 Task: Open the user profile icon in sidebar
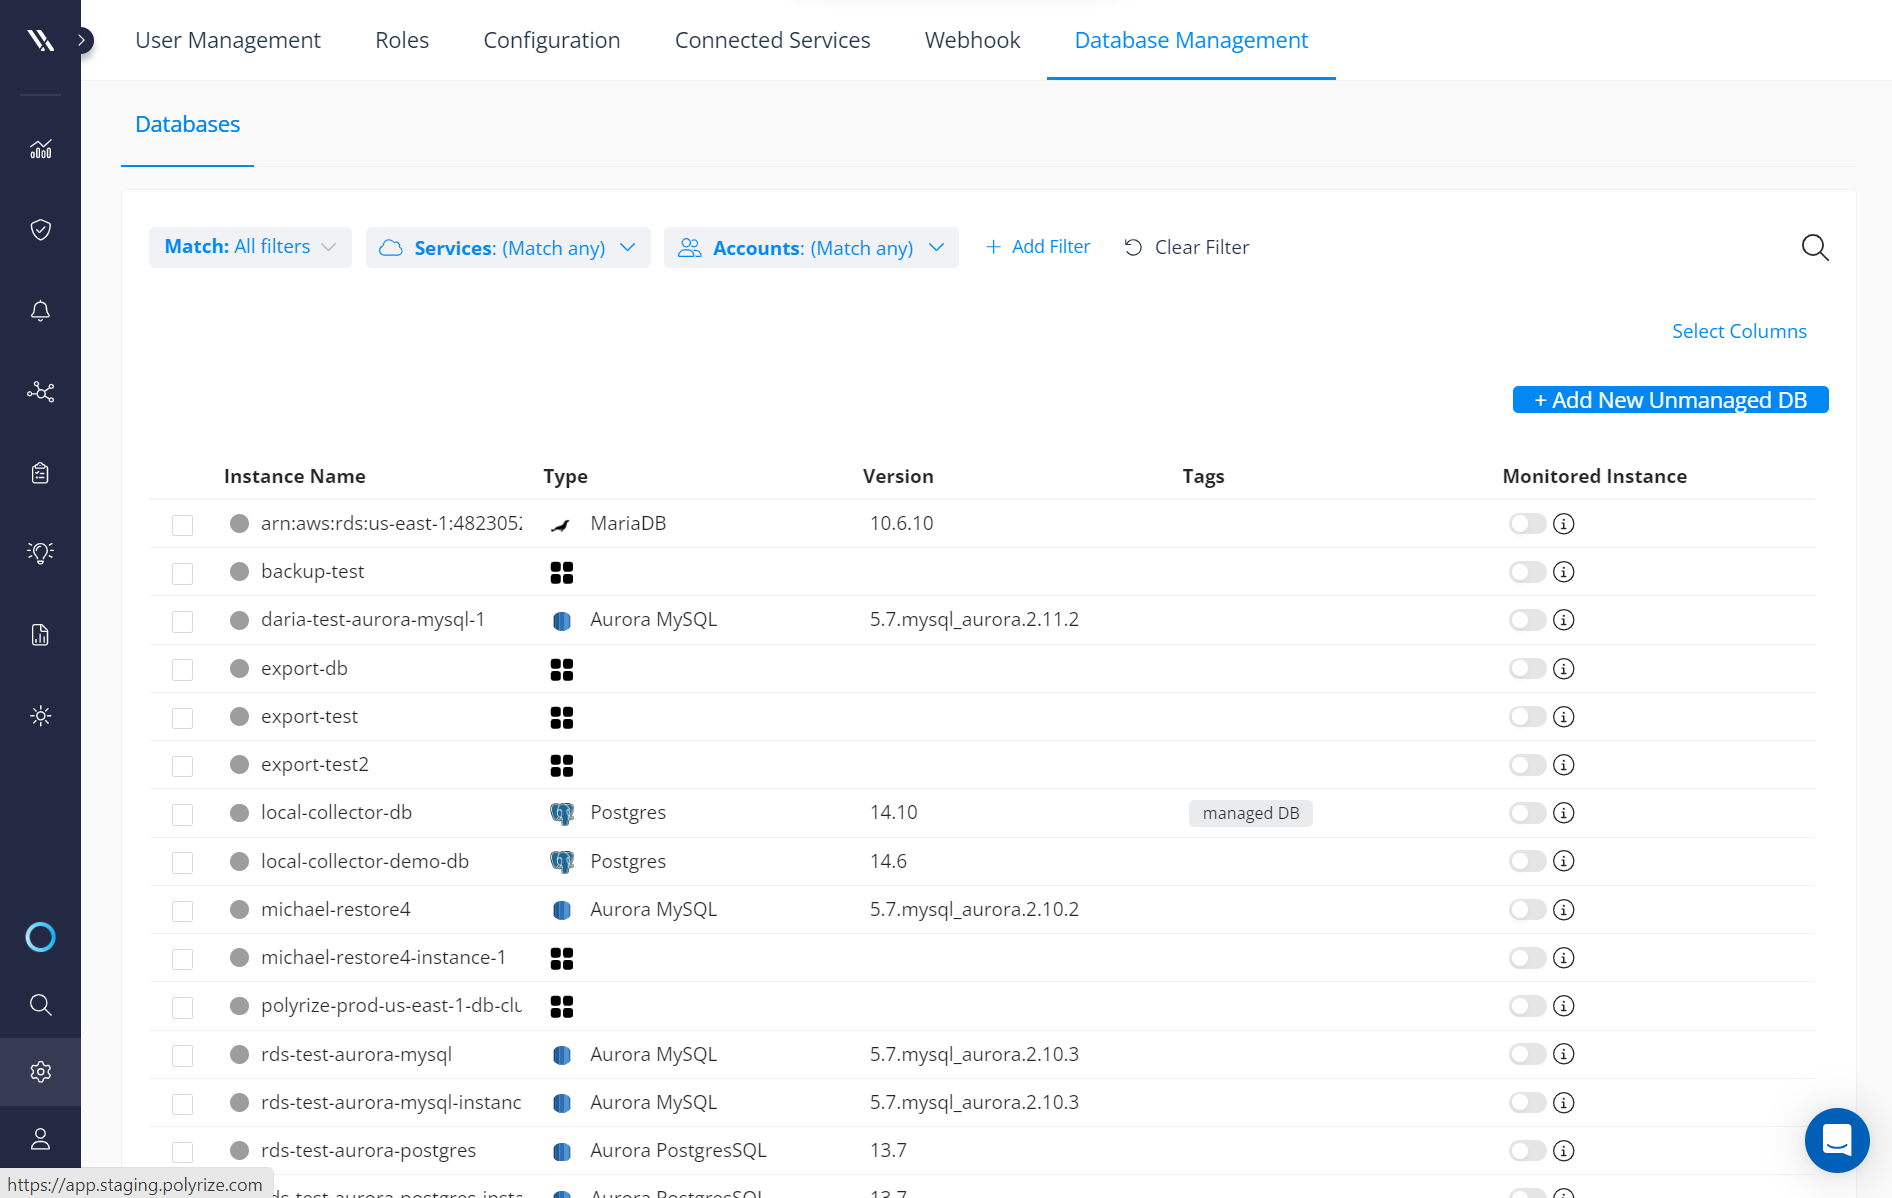[40, 1138]
